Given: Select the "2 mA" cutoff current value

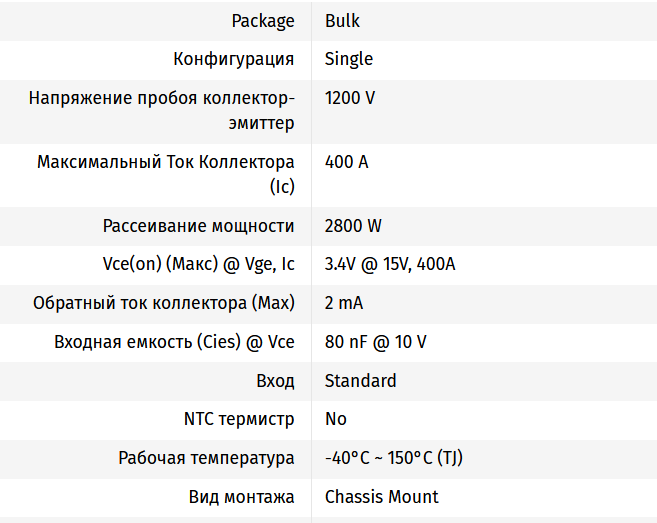Looking at the screenshot, I should [344, 303].
